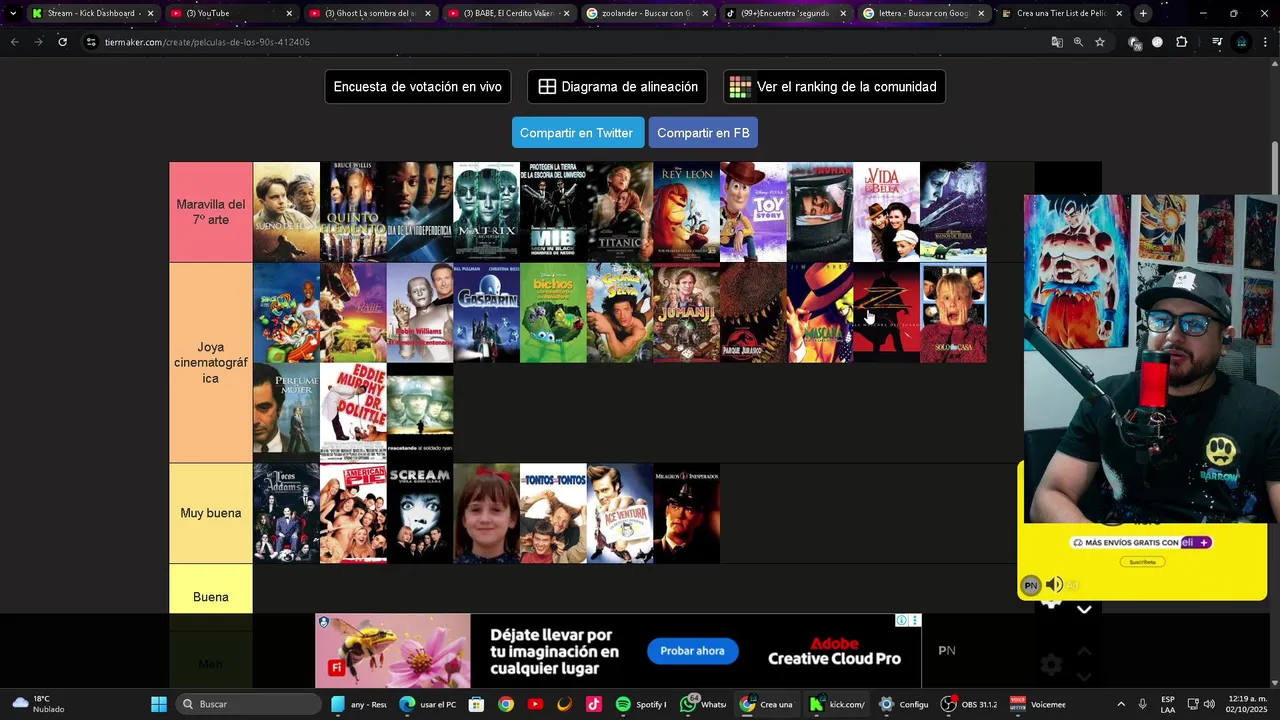Viewport: 1280px width, 720px height.
Task: Select the El Rey León poster
Action: click(686, 212)
